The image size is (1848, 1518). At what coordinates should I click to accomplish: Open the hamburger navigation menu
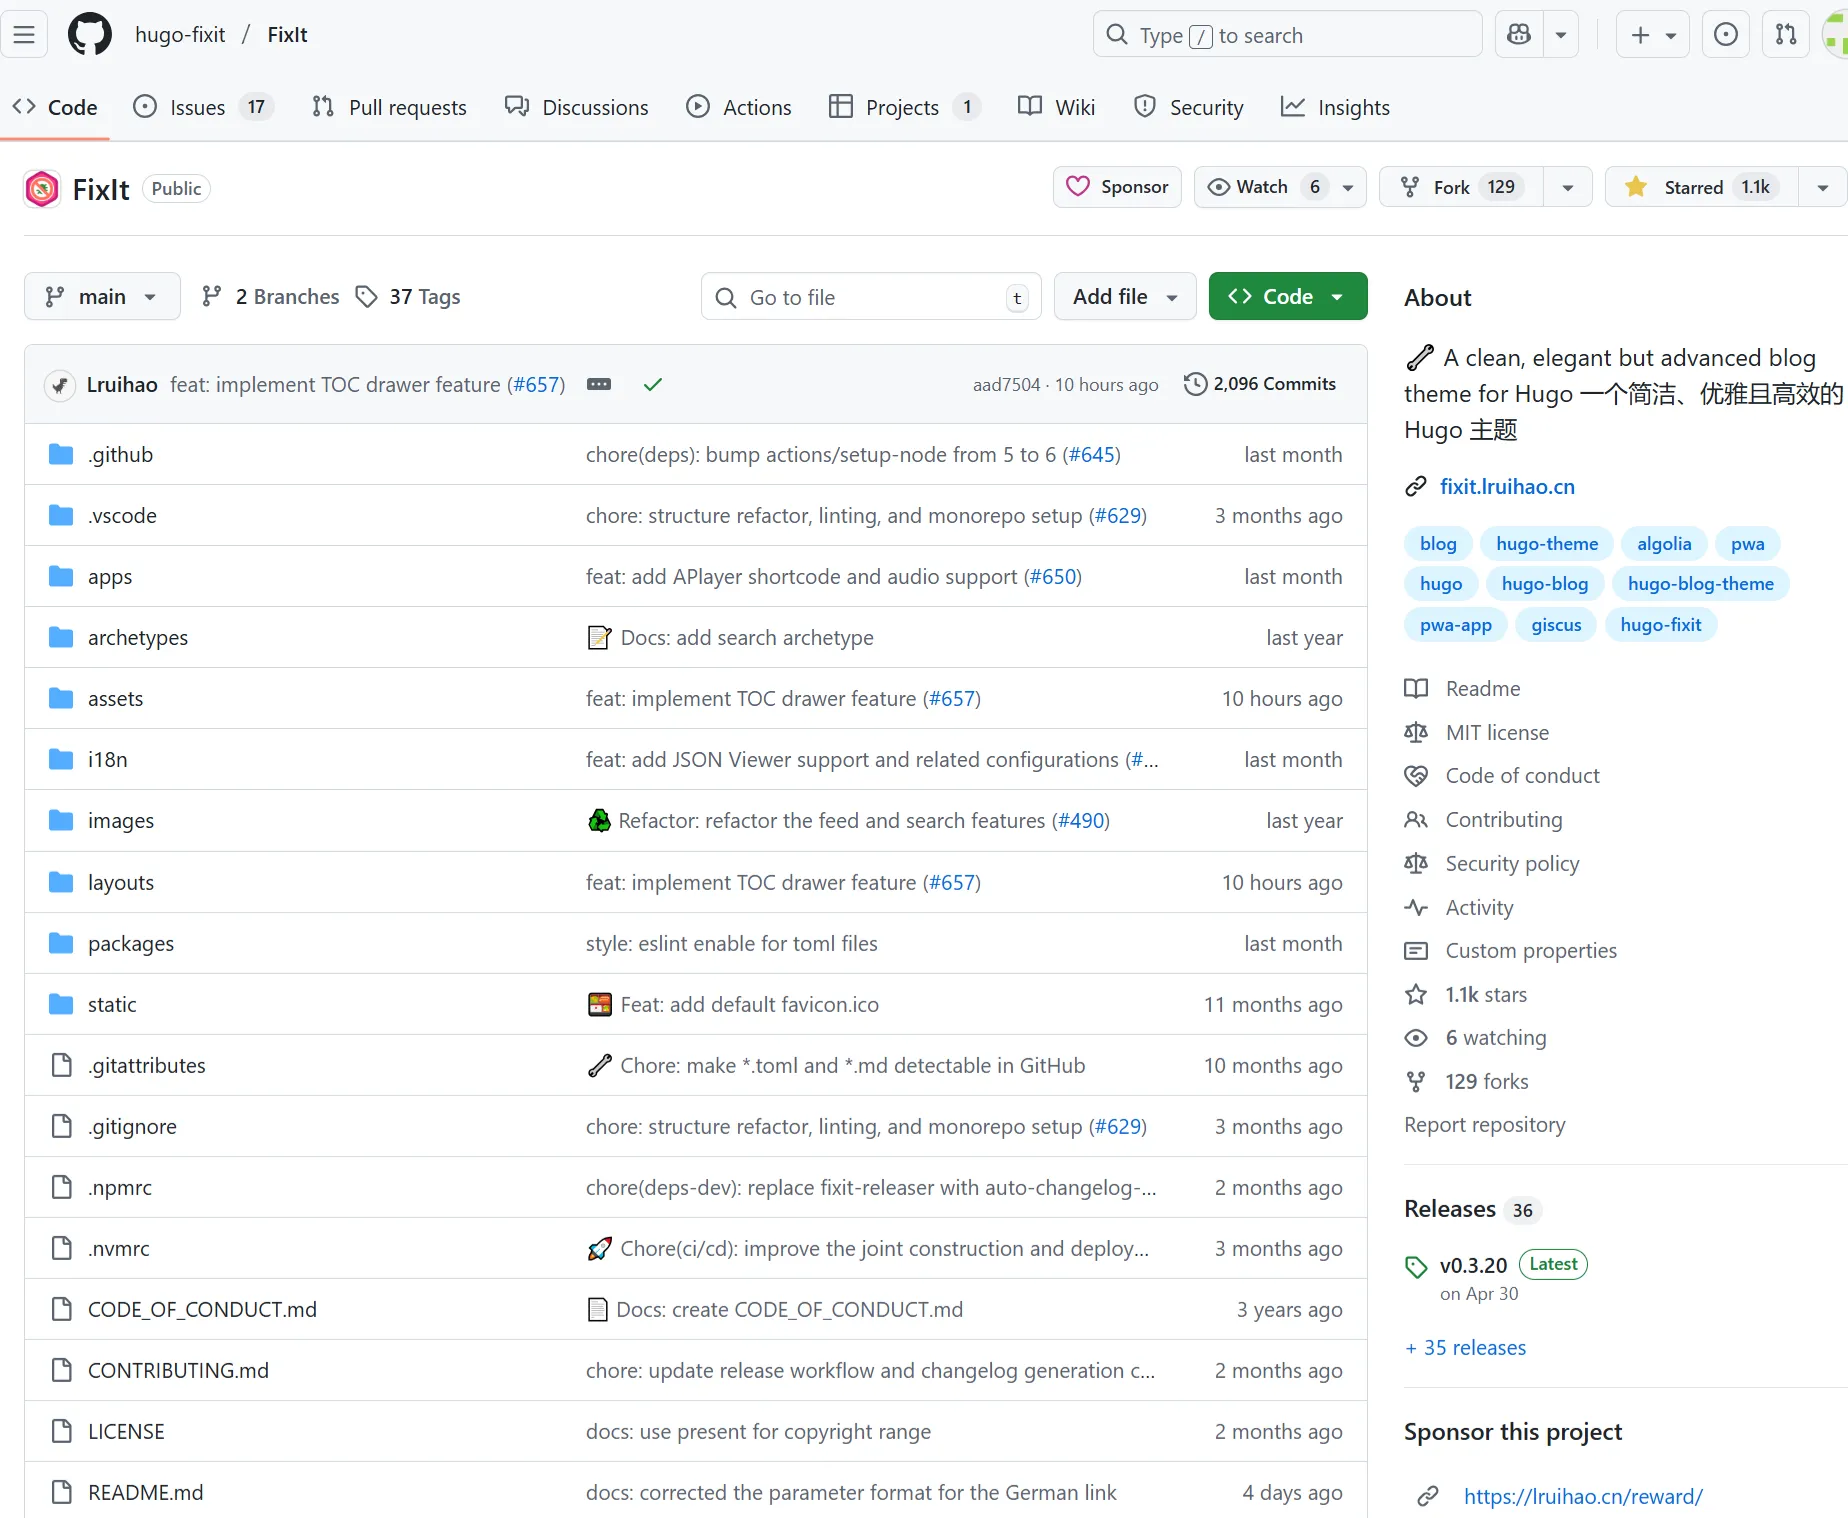click(x=24, y=35)
